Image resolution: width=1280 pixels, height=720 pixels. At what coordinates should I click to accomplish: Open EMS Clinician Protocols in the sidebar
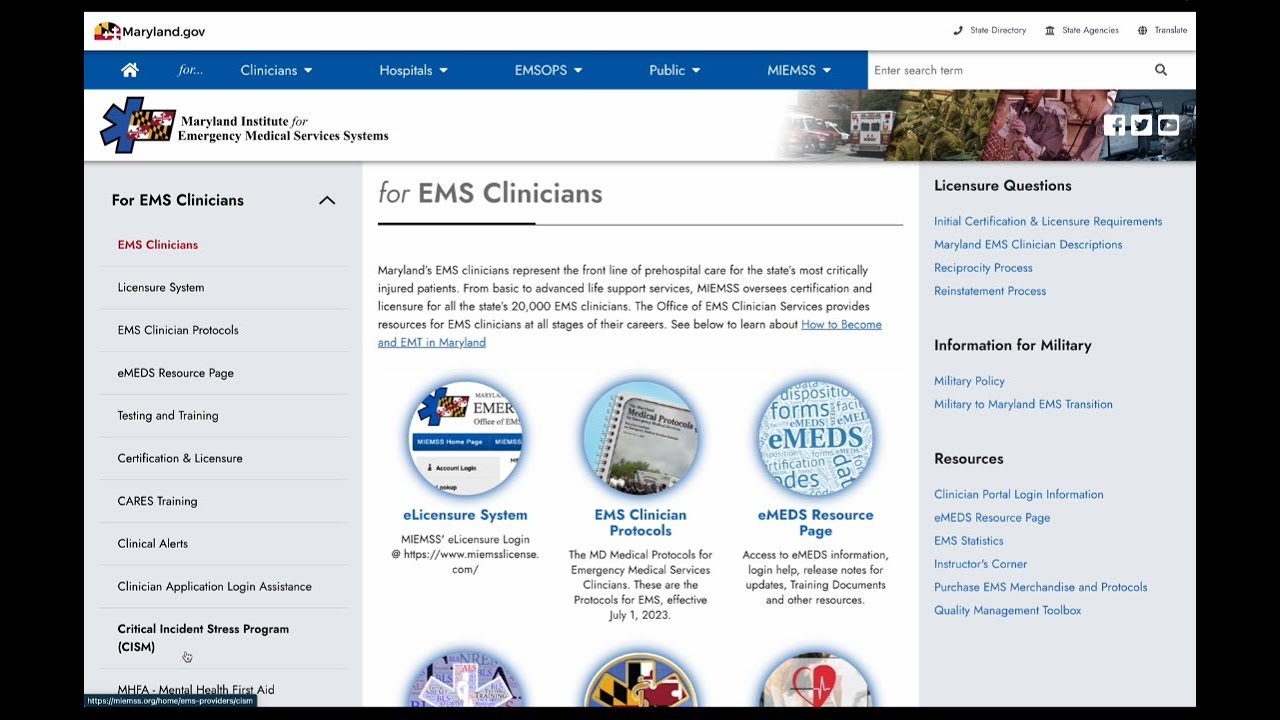(178, 330)
